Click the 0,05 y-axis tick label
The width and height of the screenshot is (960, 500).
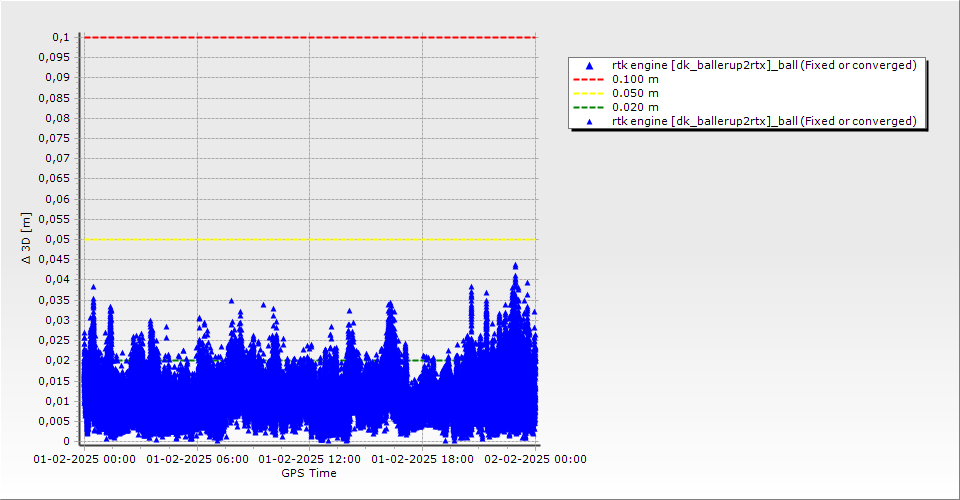click(58, 239)
